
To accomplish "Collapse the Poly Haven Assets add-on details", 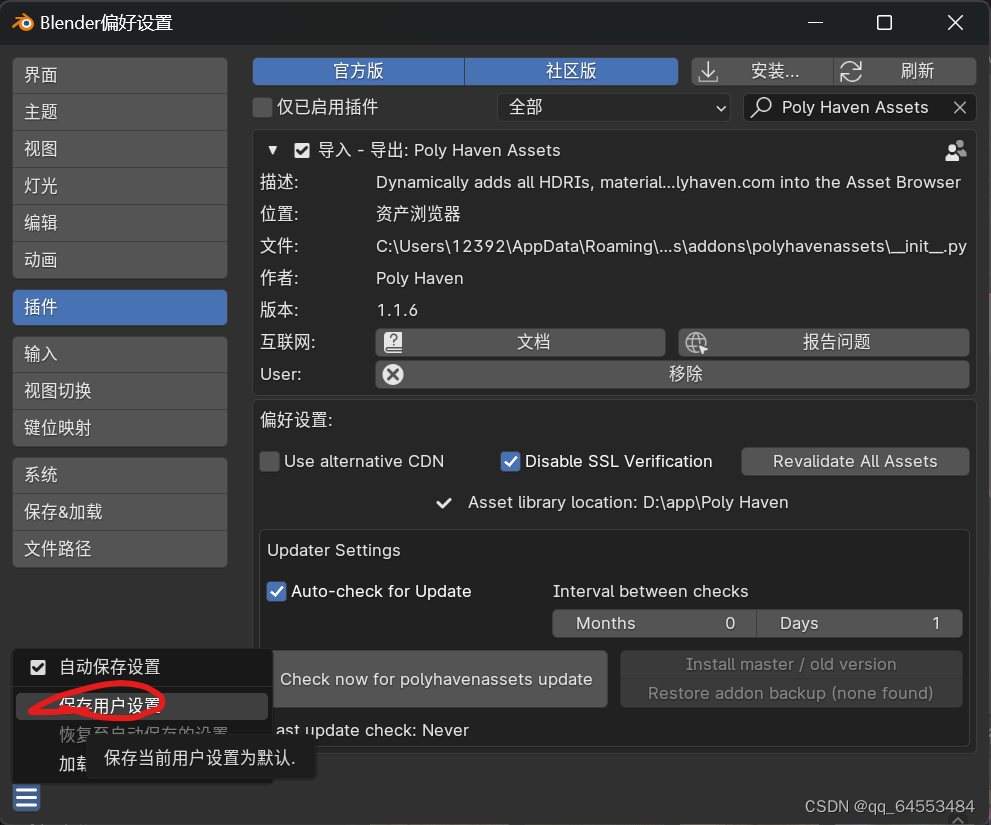I will tap(272, 150).
